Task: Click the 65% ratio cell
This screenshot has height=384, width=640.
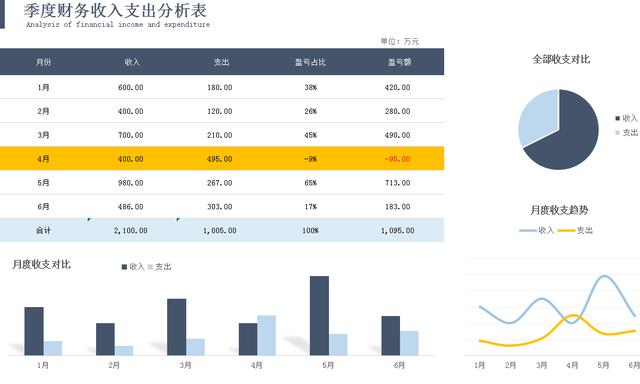Action: tap(310, 183)
